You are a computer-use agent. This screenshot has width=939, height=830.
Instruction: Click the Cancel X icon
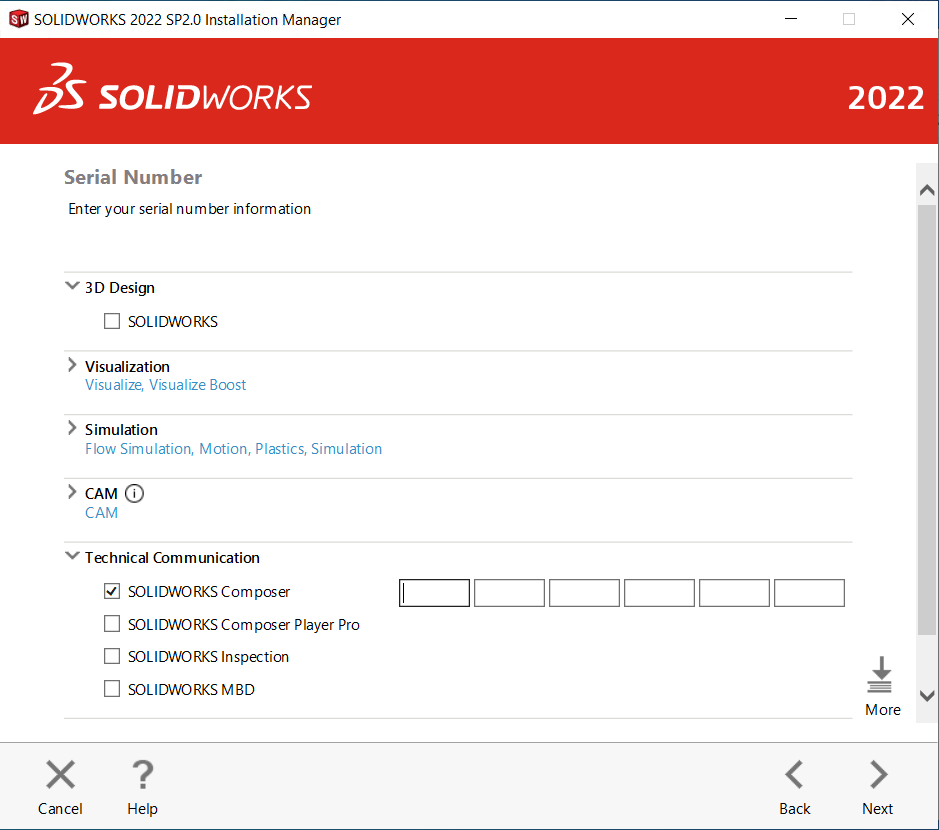pyautogui.click(x=60, y=775)
